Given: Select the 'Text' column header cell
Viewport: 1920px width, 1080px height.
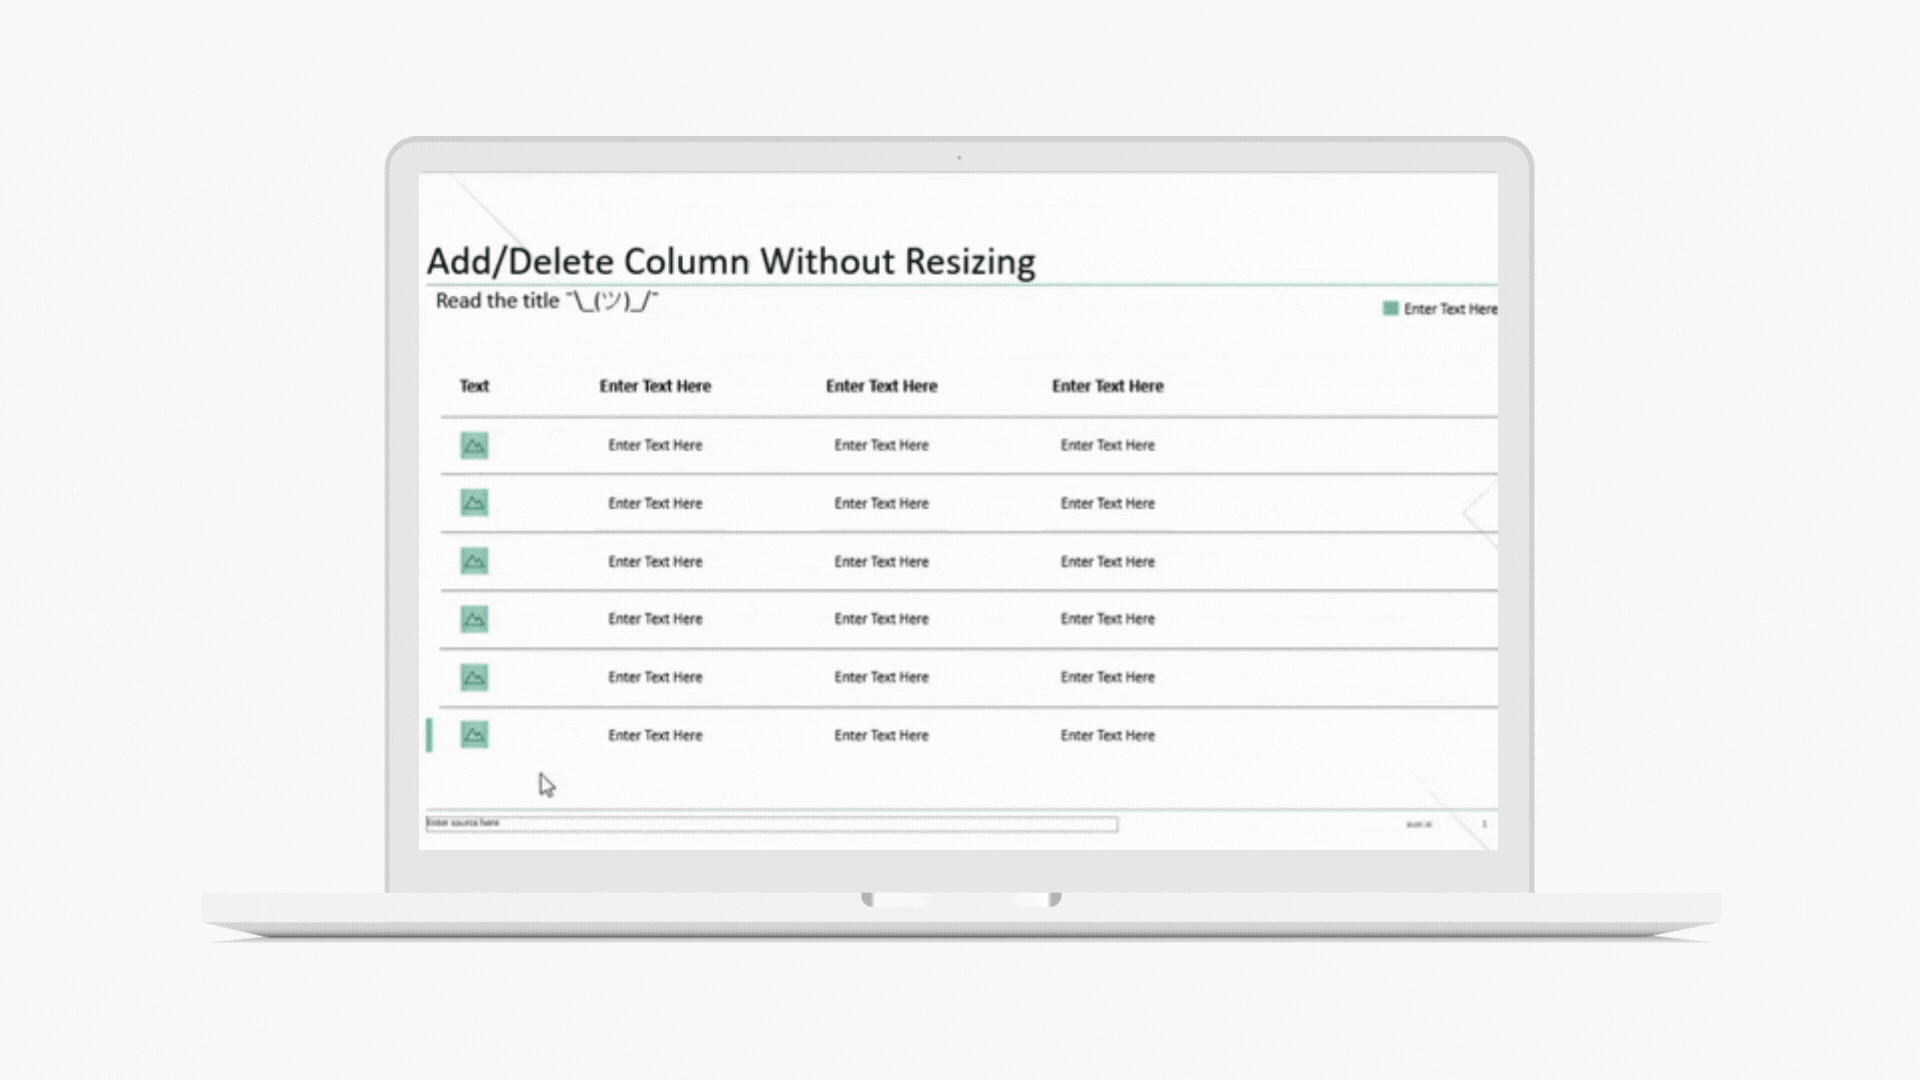Looking at the screenshot, I should point(474,386).
